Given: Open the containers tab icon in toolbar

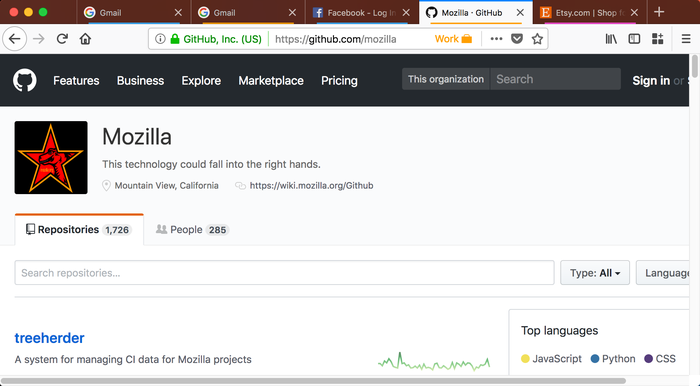Looking at the screenshot, I should click(657, 39).
